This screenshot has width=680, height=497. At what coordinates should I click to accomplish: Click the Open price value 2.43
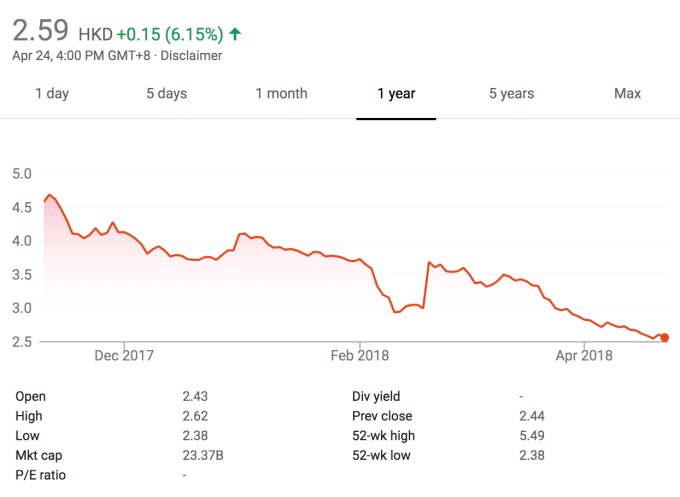[x=198, y=396]
